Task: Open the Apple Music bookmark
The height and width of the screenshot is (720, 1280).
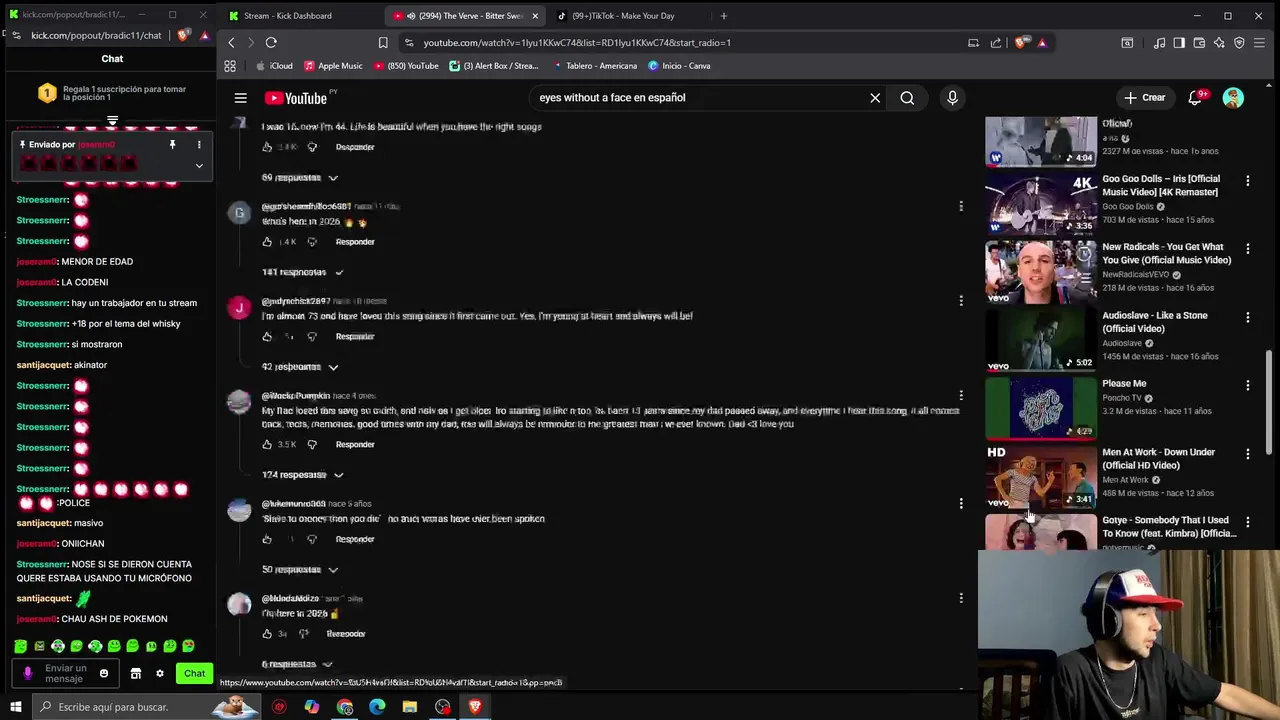Action: [x=332, y=66]
